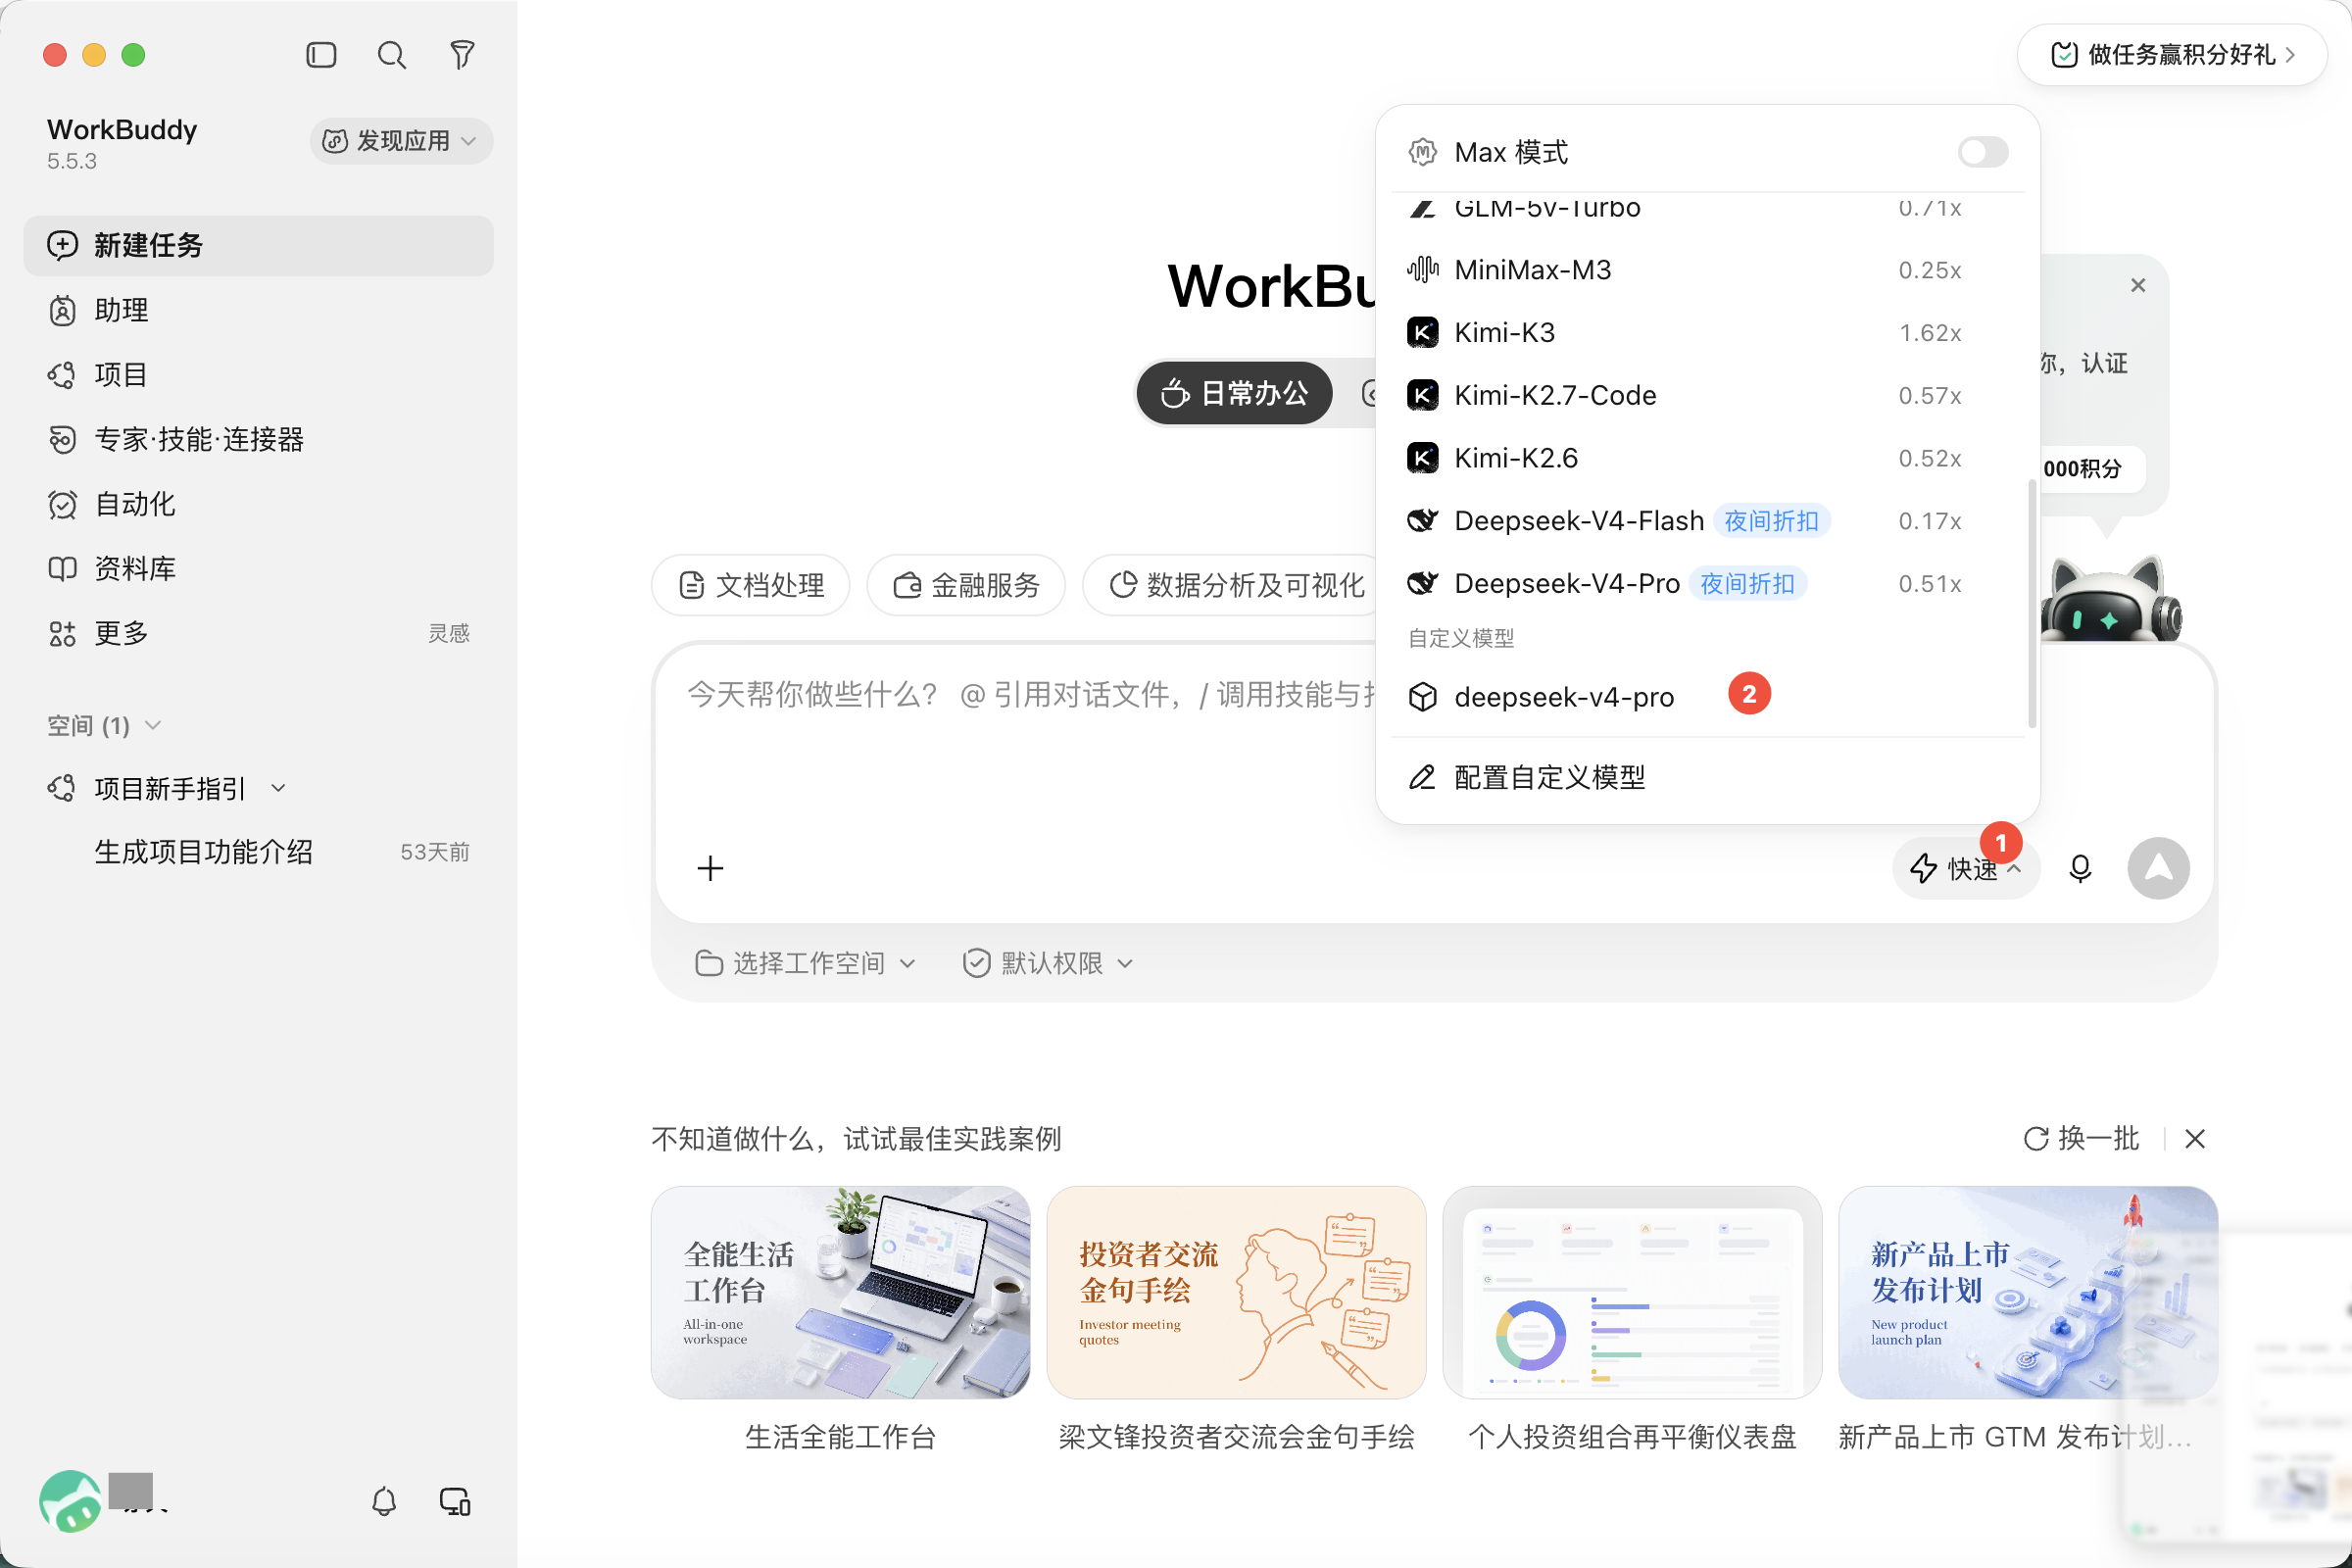Click 换一批 to refresh cases
The width and height of the screenshot is (2352, 1568).
pos(2081,1138)
